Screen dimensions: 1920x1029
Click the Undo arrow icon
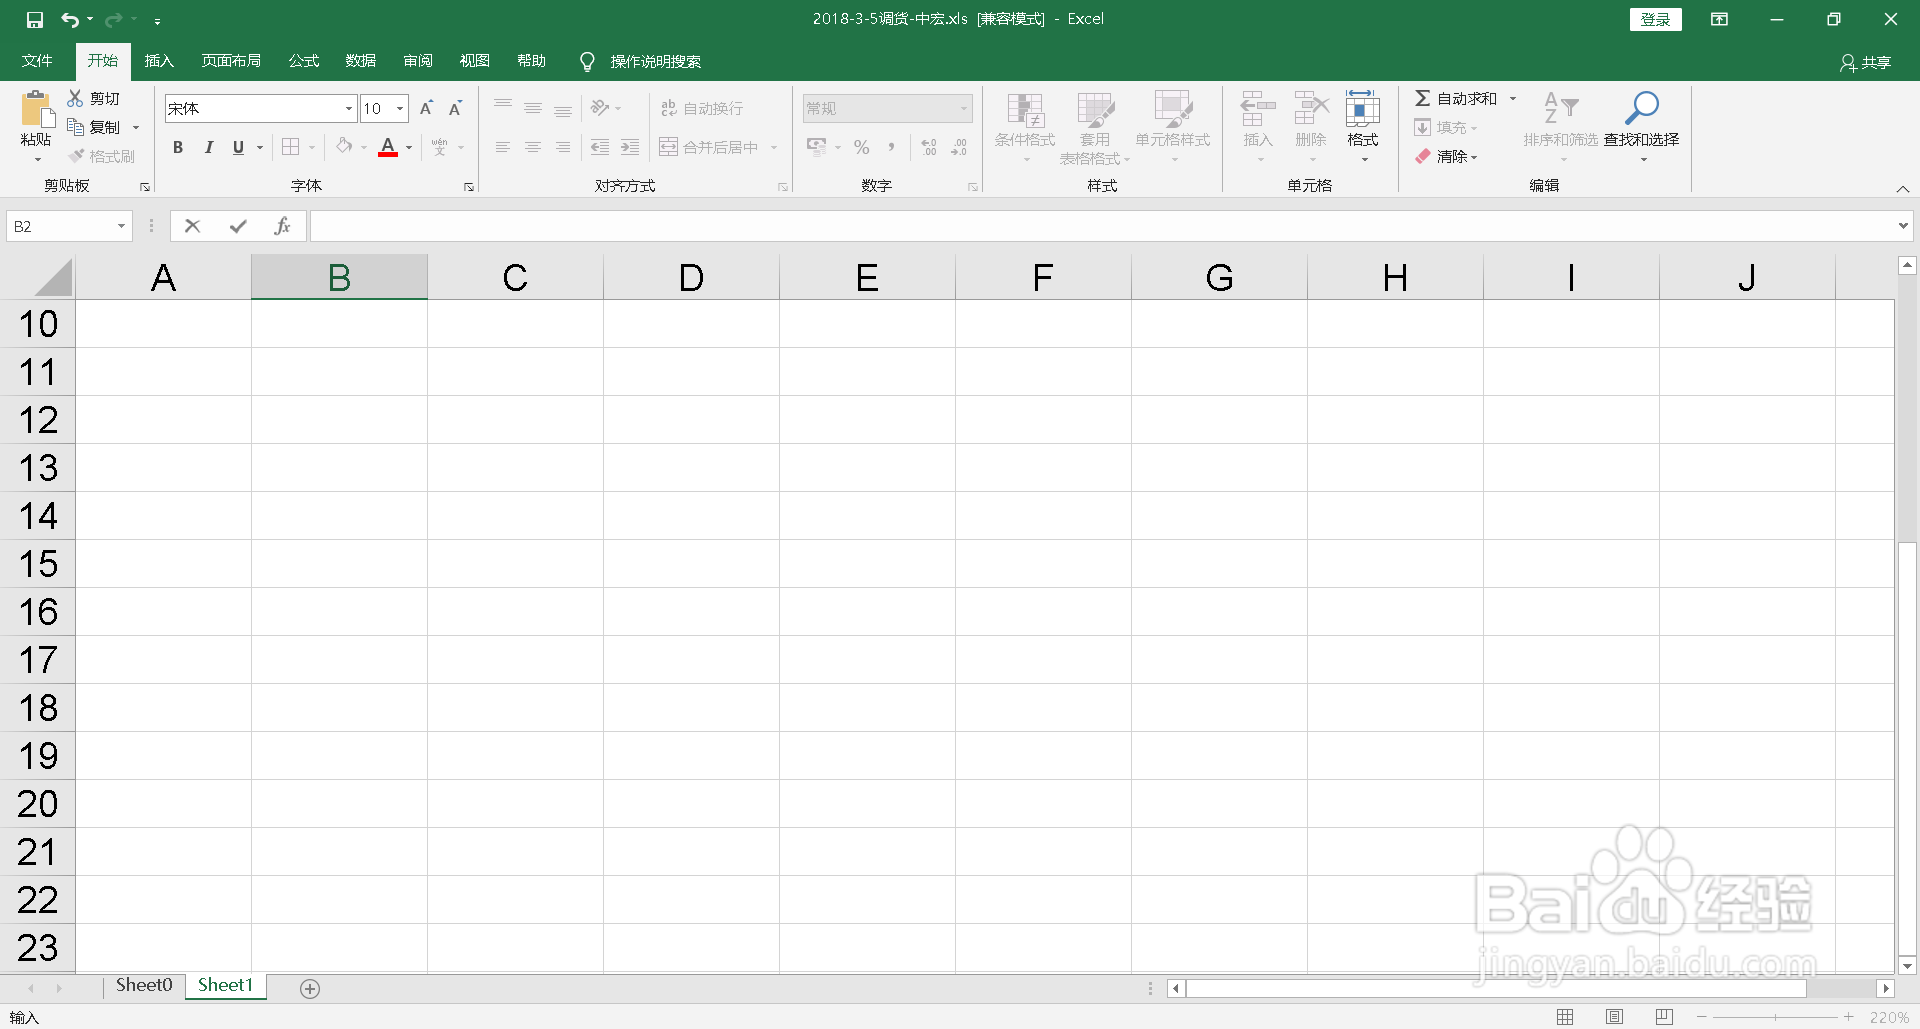(x=69, y=19)
